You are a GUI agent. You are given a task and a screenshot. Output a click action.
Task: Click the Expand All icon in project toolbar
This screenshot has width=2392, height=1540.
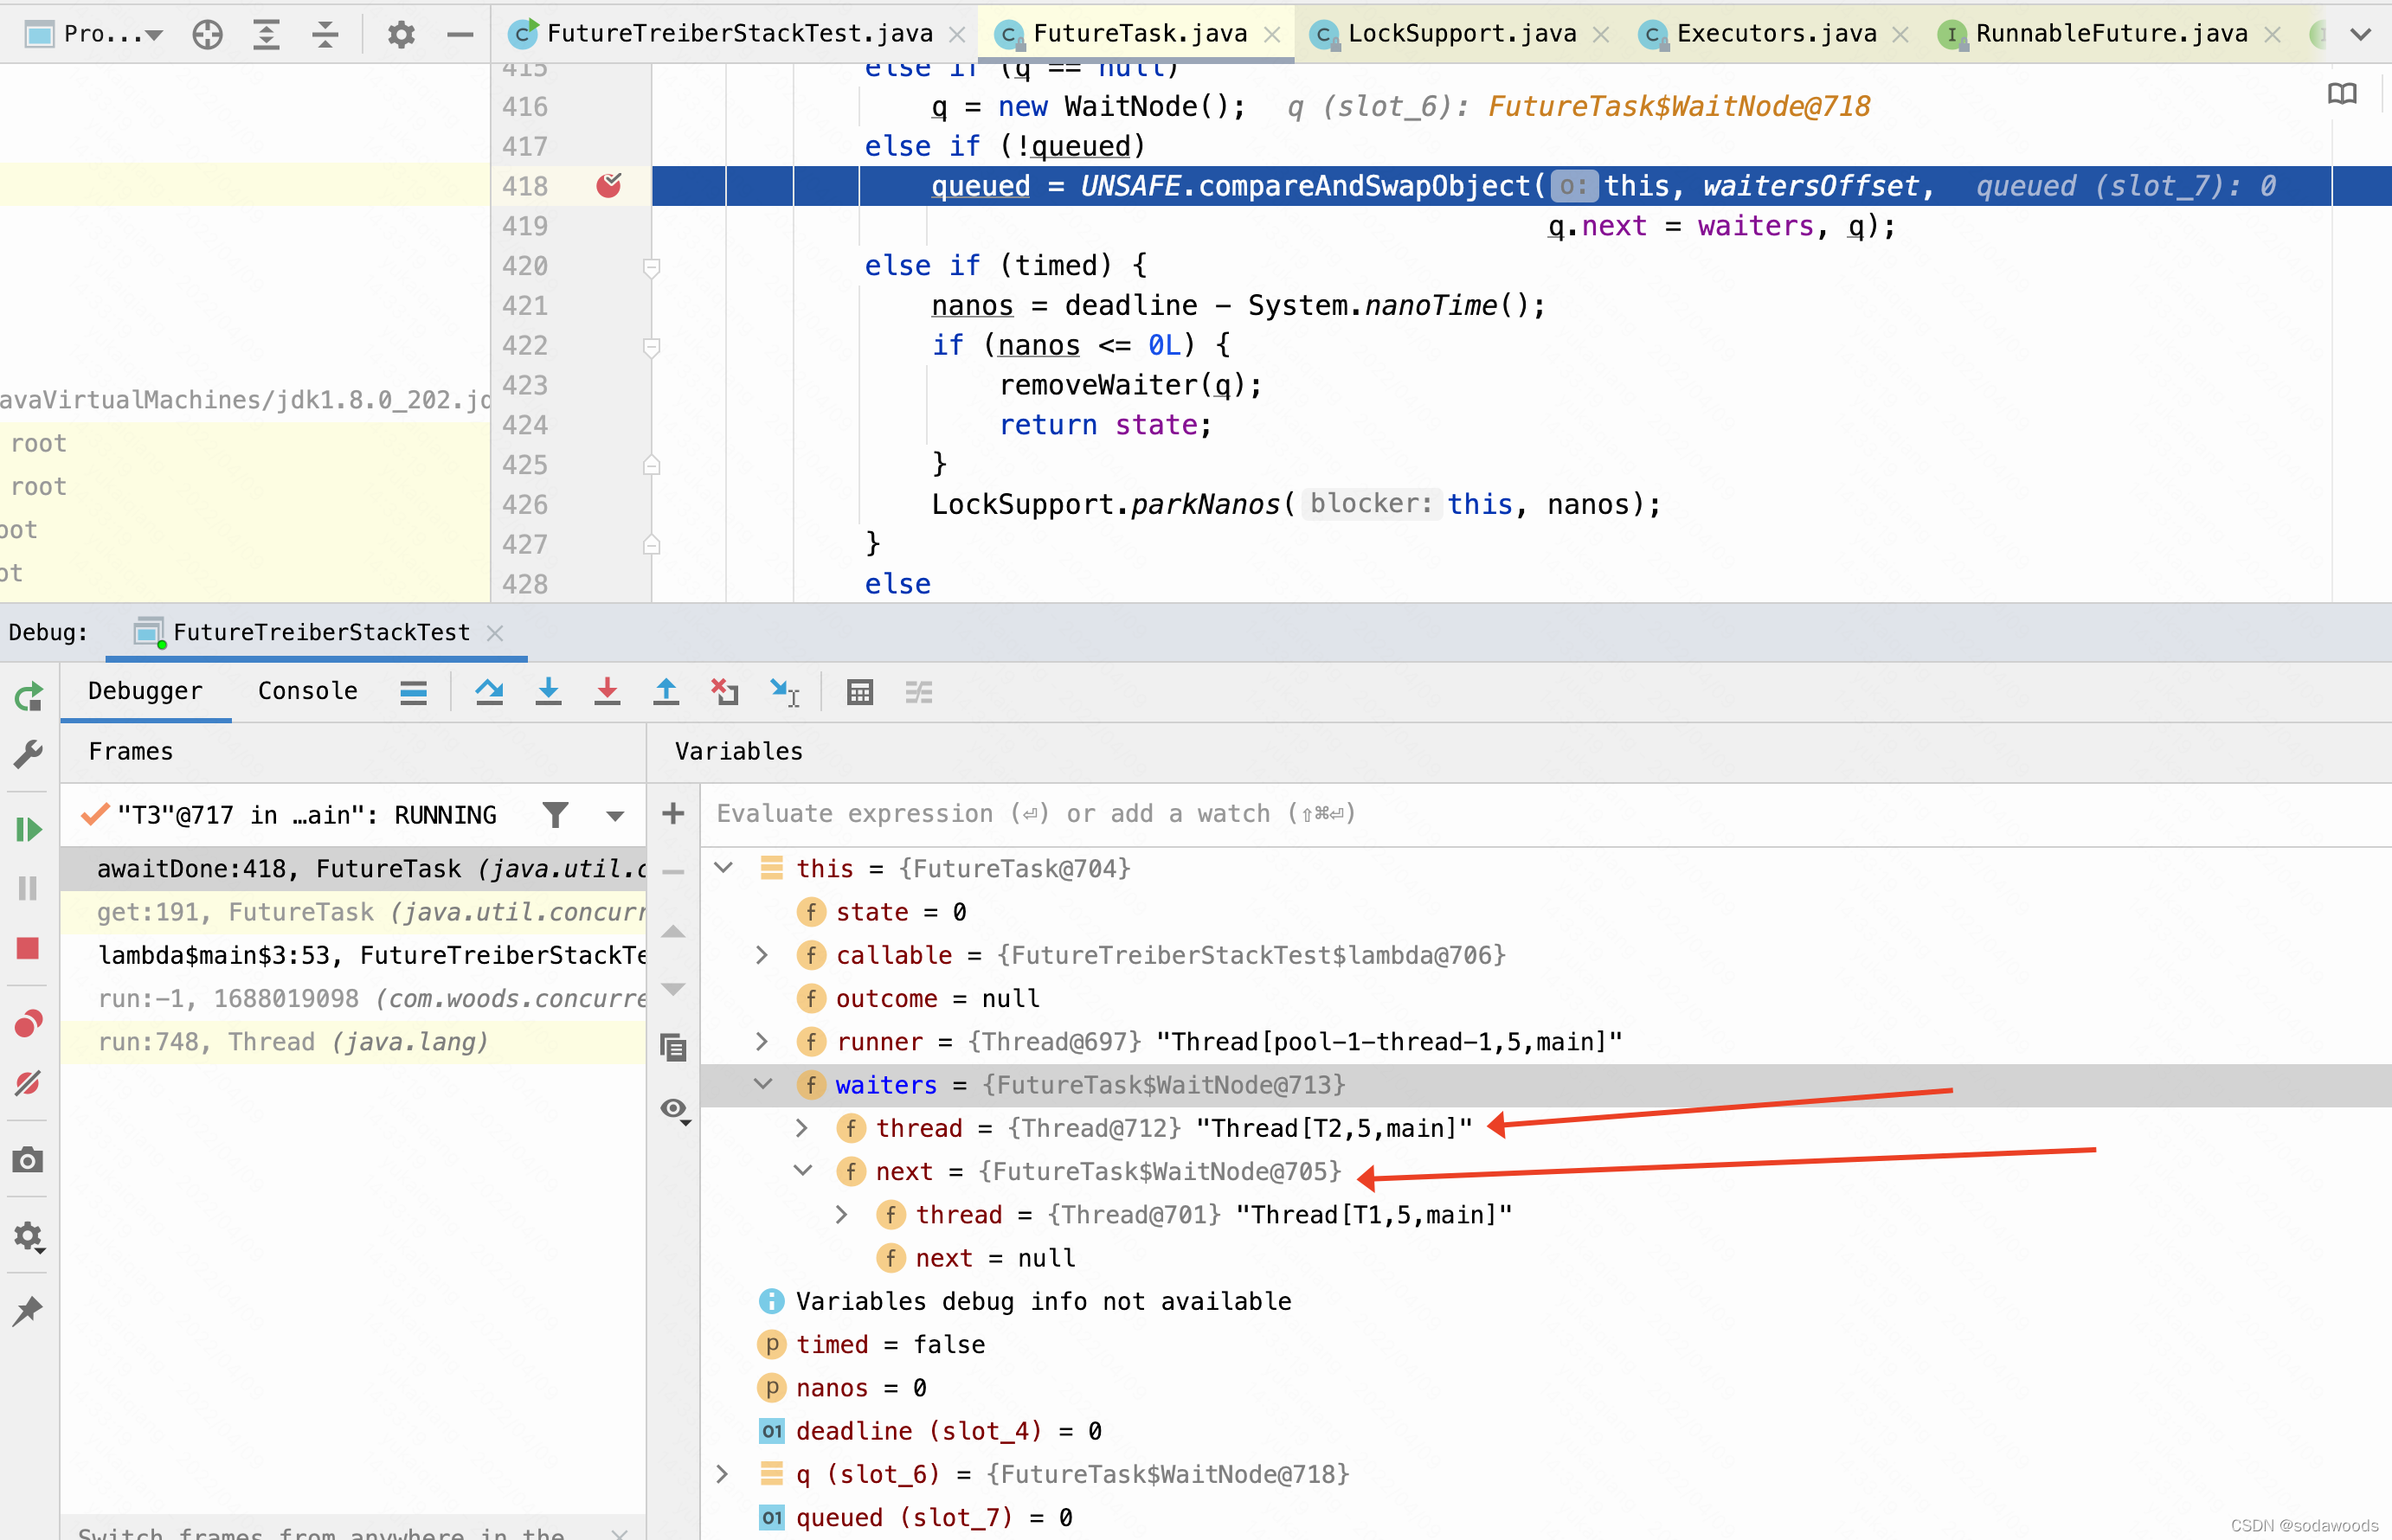[266, 34]
